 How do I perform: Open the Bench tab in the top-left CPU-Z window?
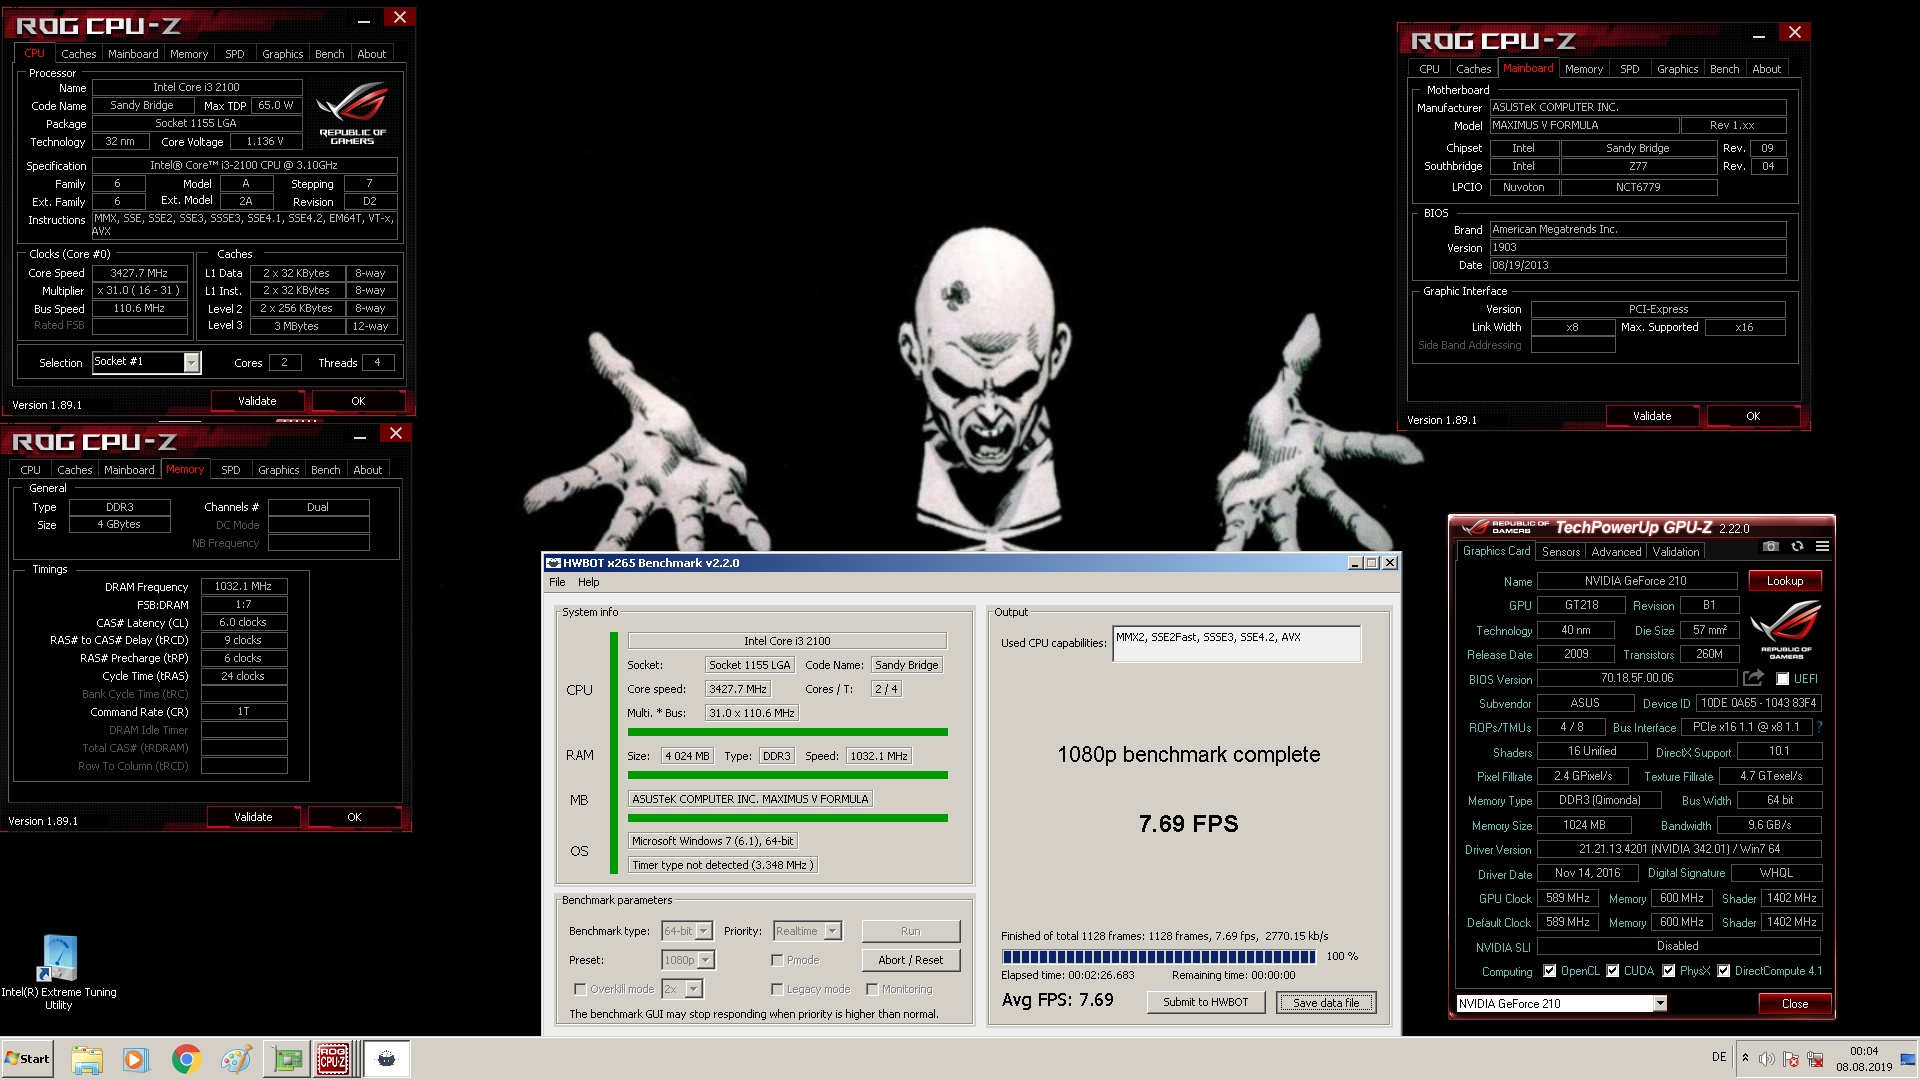pyautogui.click(x=329, y=54)
